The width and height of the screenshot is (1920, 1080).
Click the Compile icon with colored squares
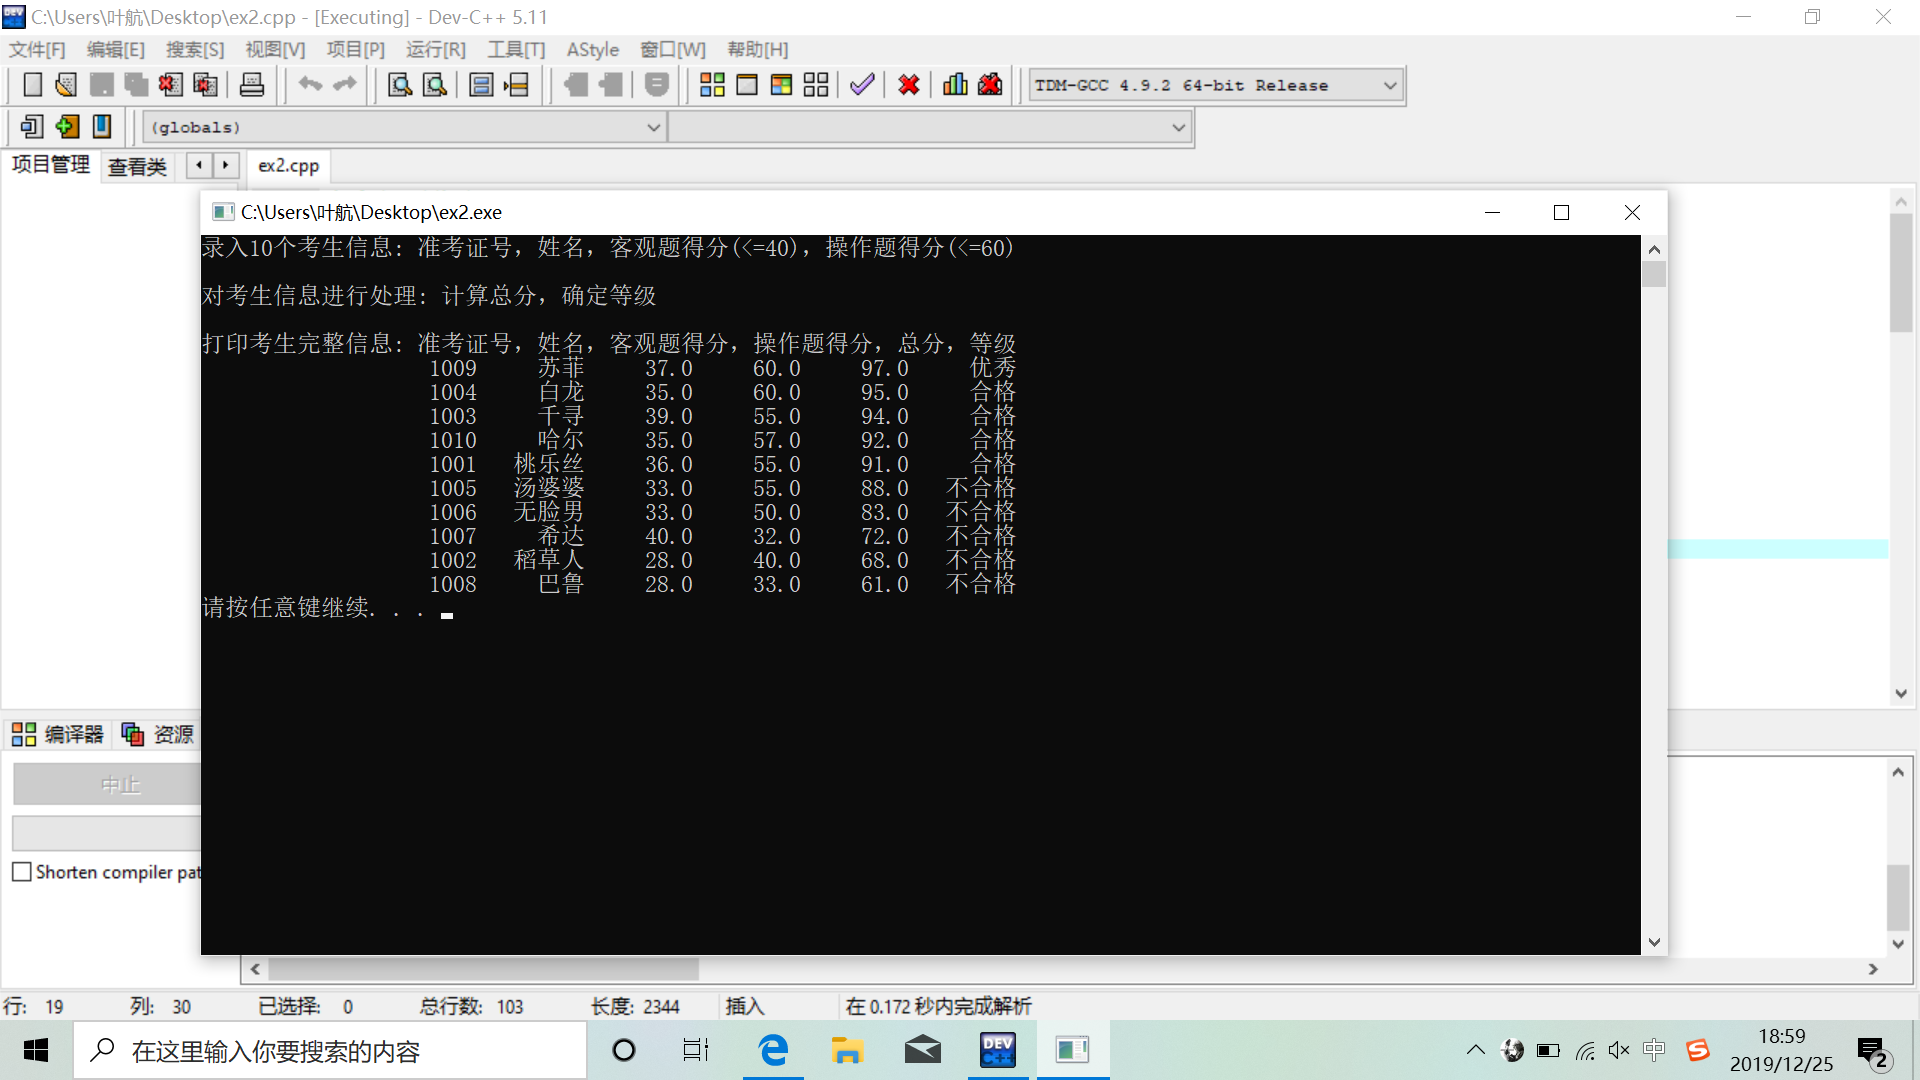click(x=712, y=85)
